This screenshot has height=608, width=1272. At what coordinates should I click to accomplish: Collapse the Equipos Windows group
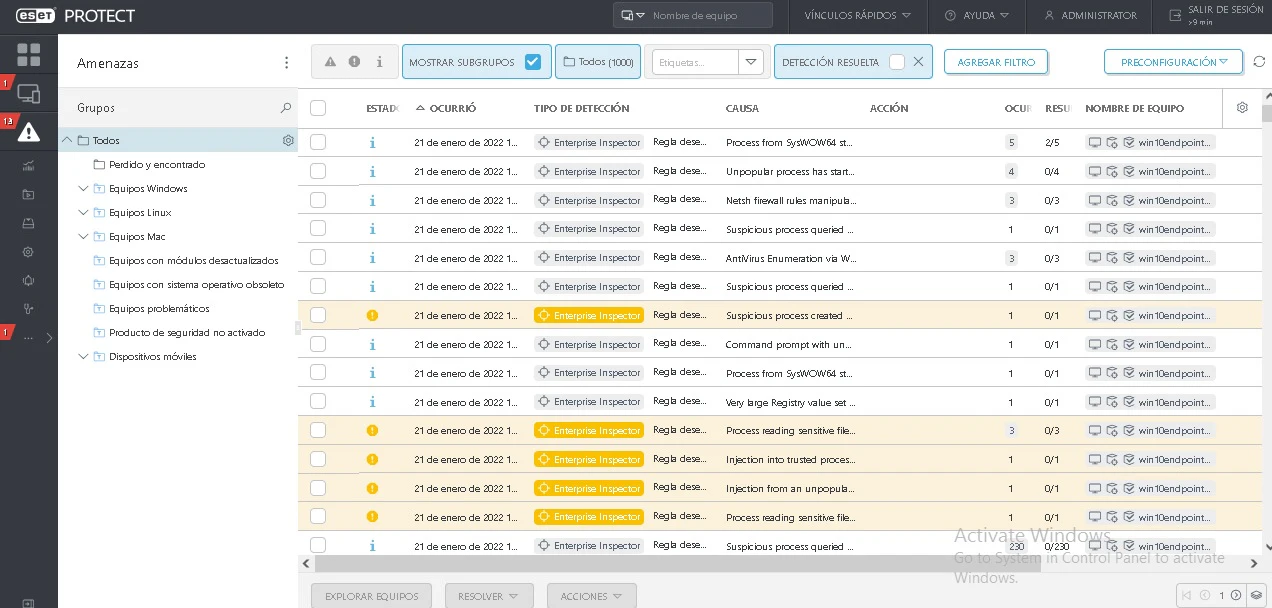(x=84, y=188)
